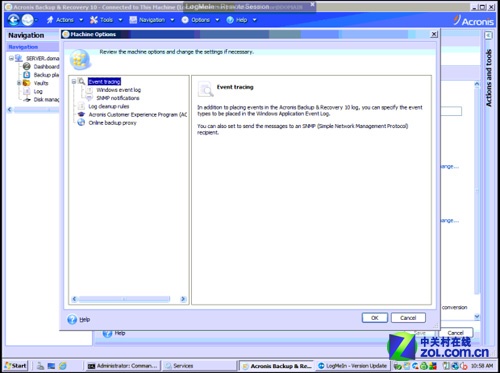
Task: Open Dashboard in Navigation tree
Action: (x=46, y=67)
